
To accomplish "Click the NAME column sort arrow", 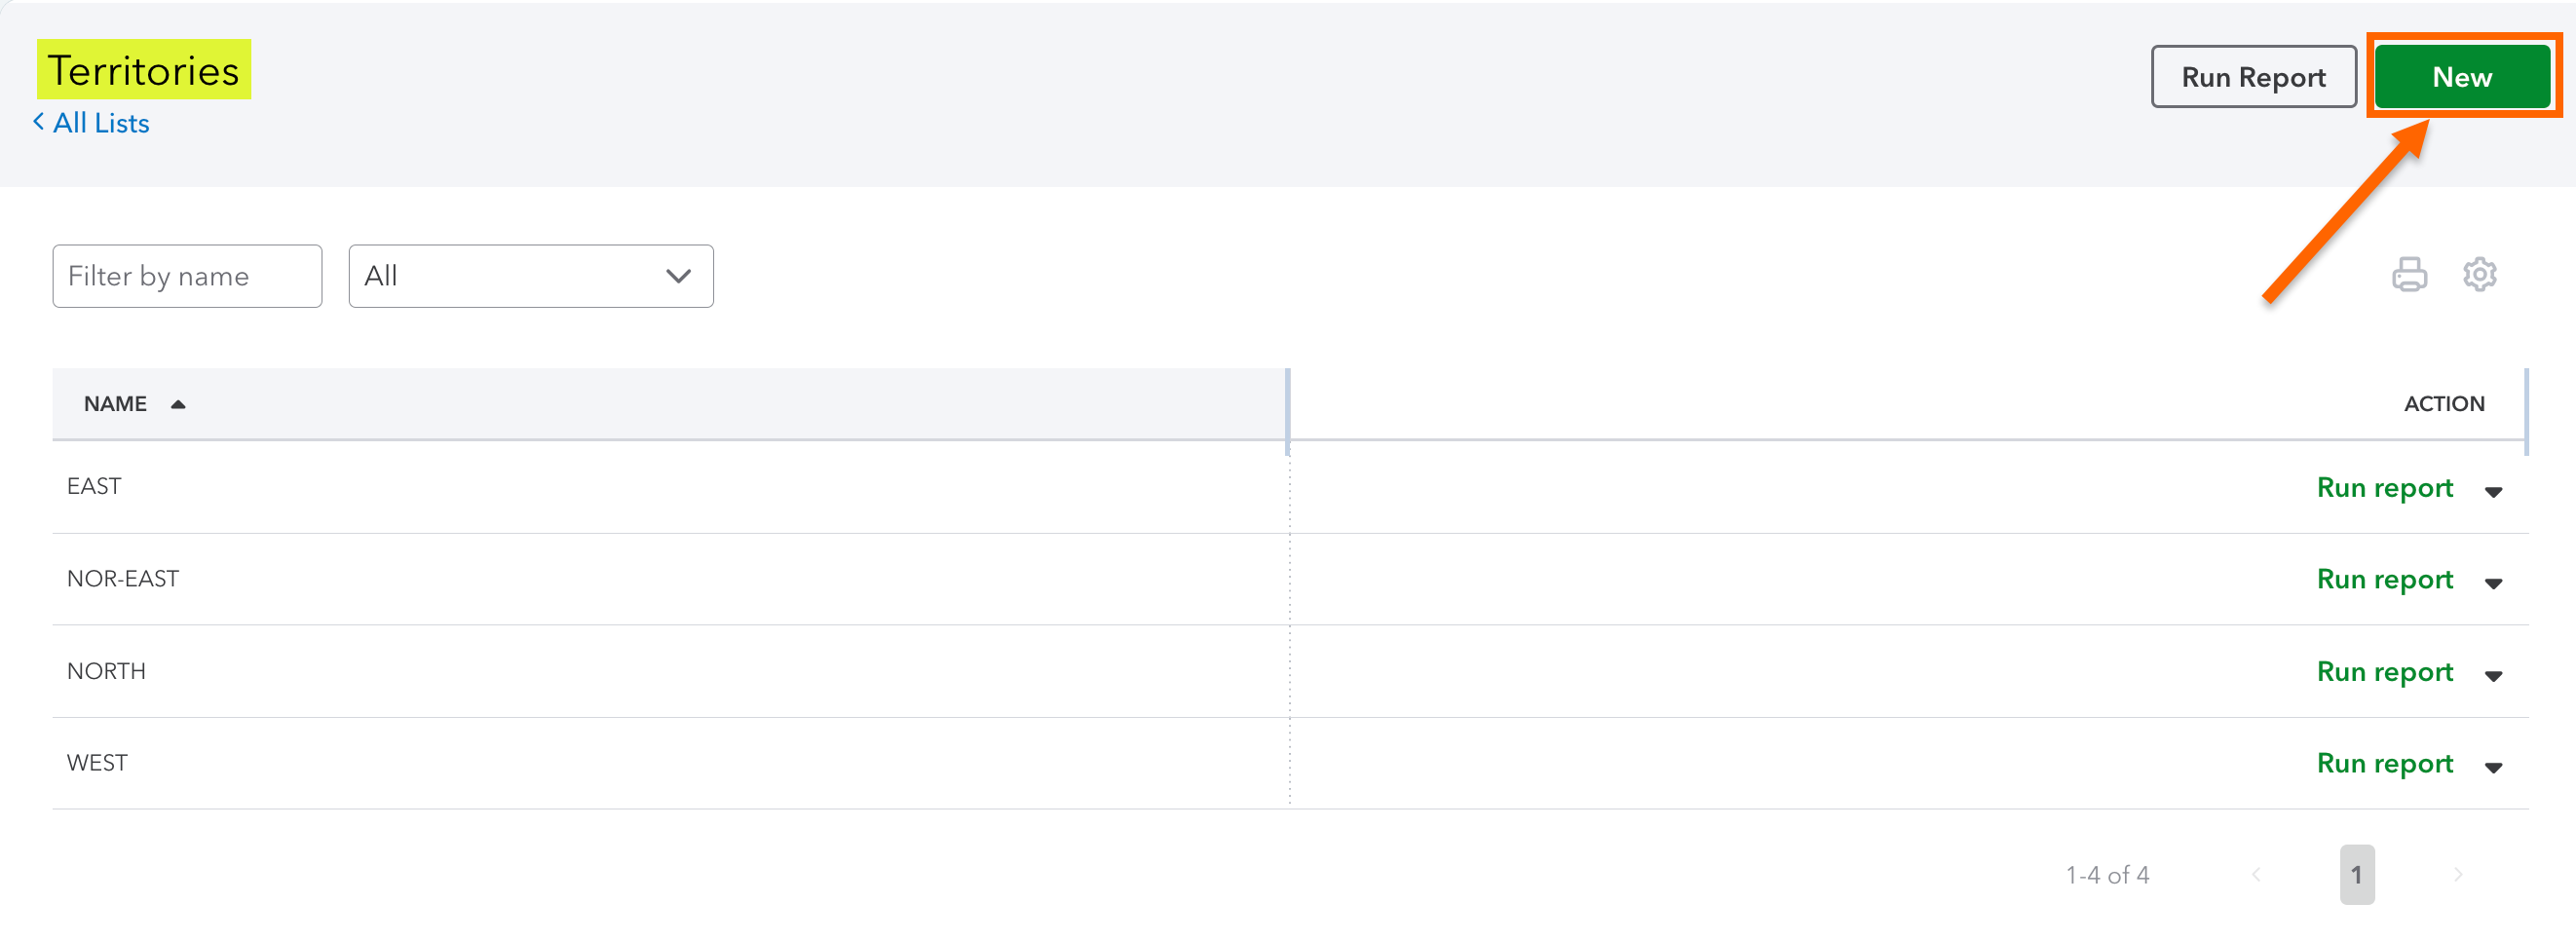I will 178,404.
